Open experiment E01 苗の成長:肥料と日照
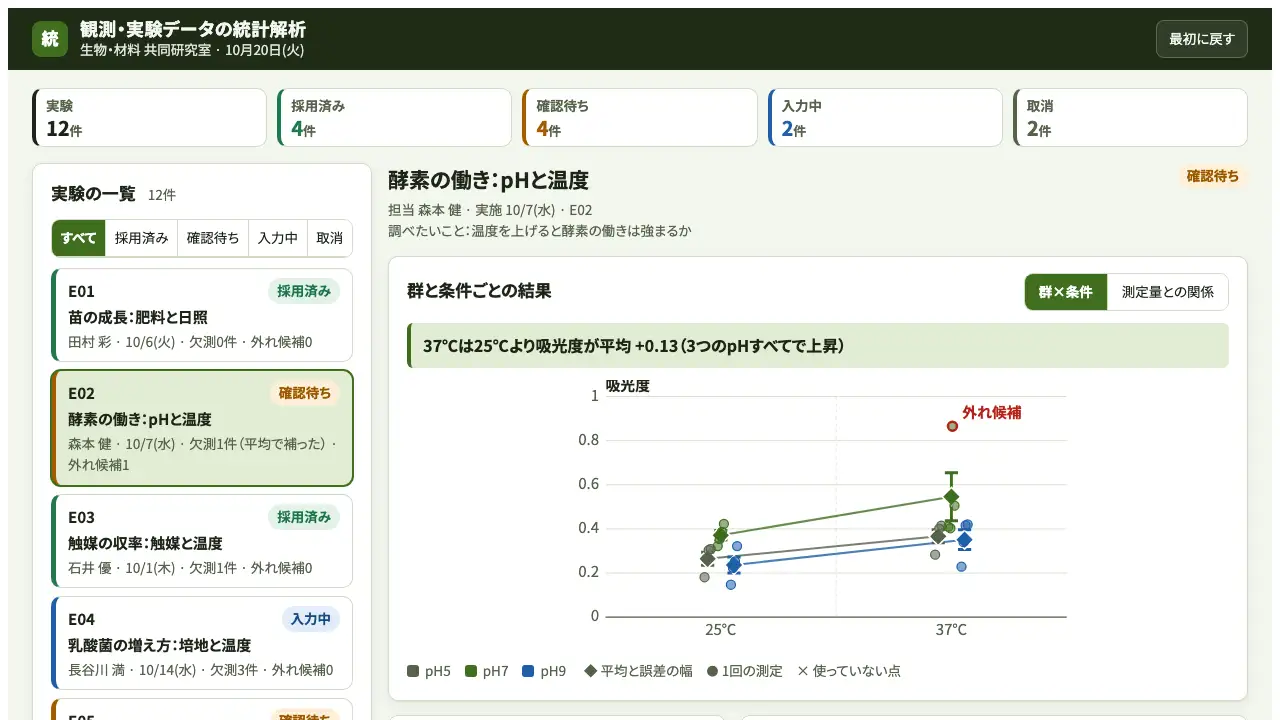This screenshot has width=1280, height=720. pyautogui.click(x=202, y=315)
